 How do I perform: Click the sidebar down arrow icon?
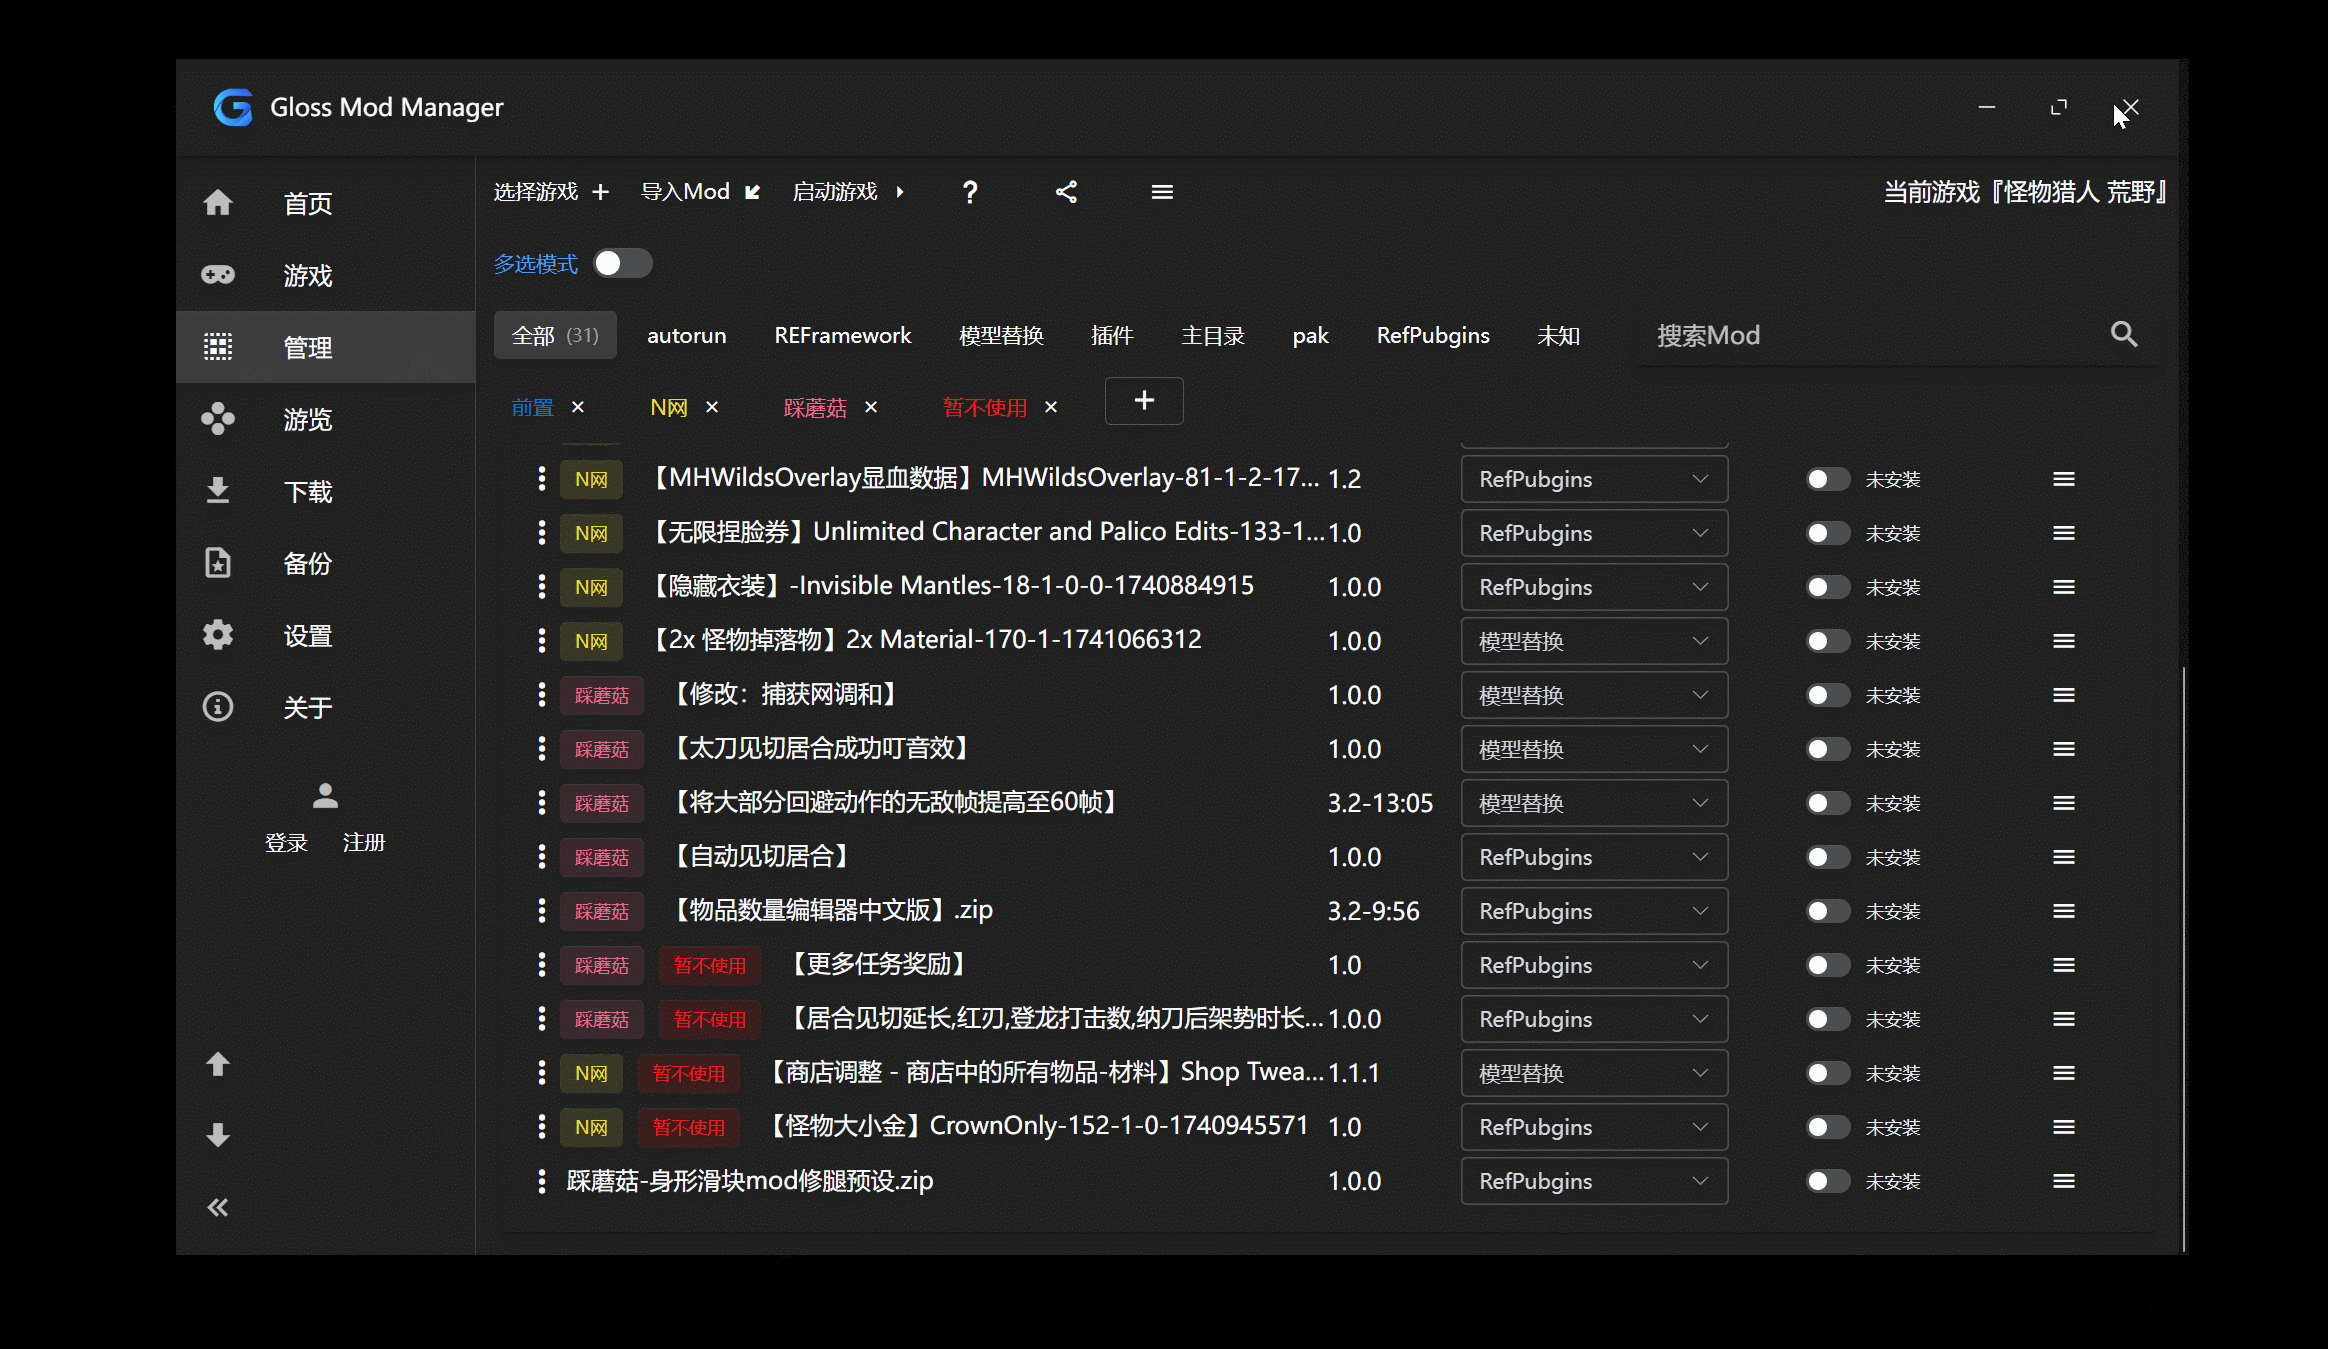click(x=218, y=1136)
